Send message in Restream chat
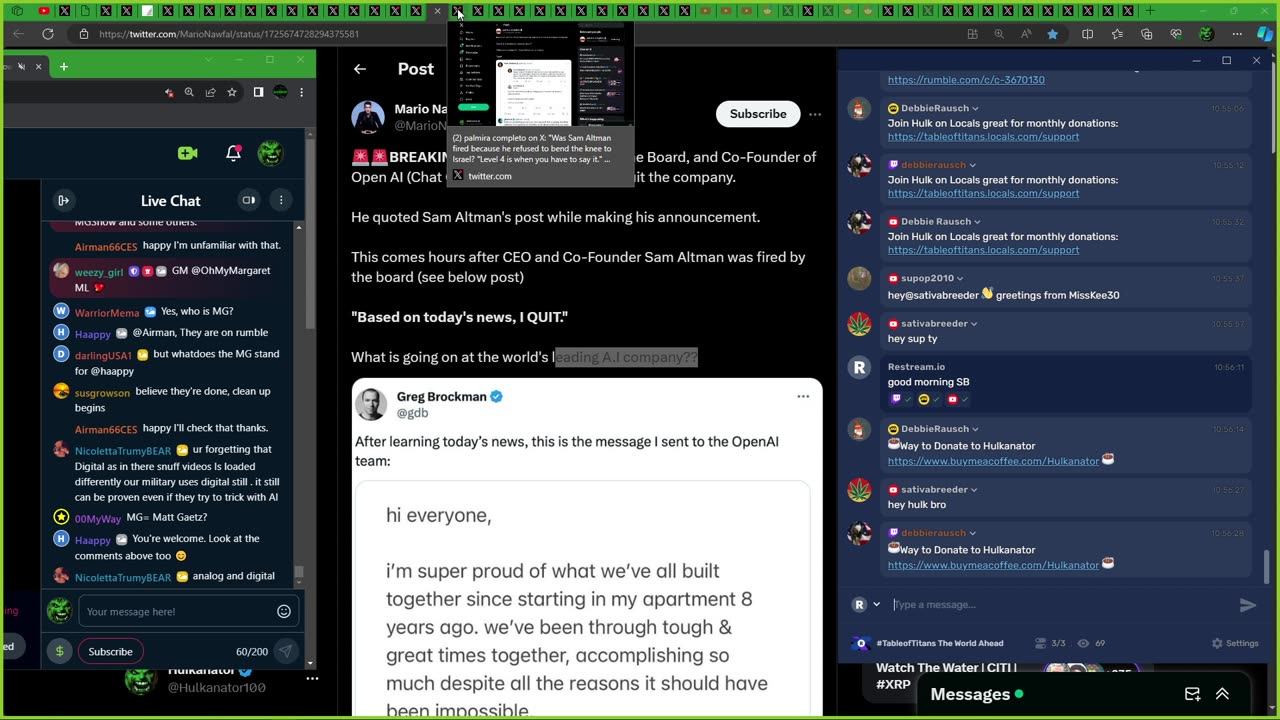The width and height of the screenshot is (1280, 720). (x=1247, y=605)
